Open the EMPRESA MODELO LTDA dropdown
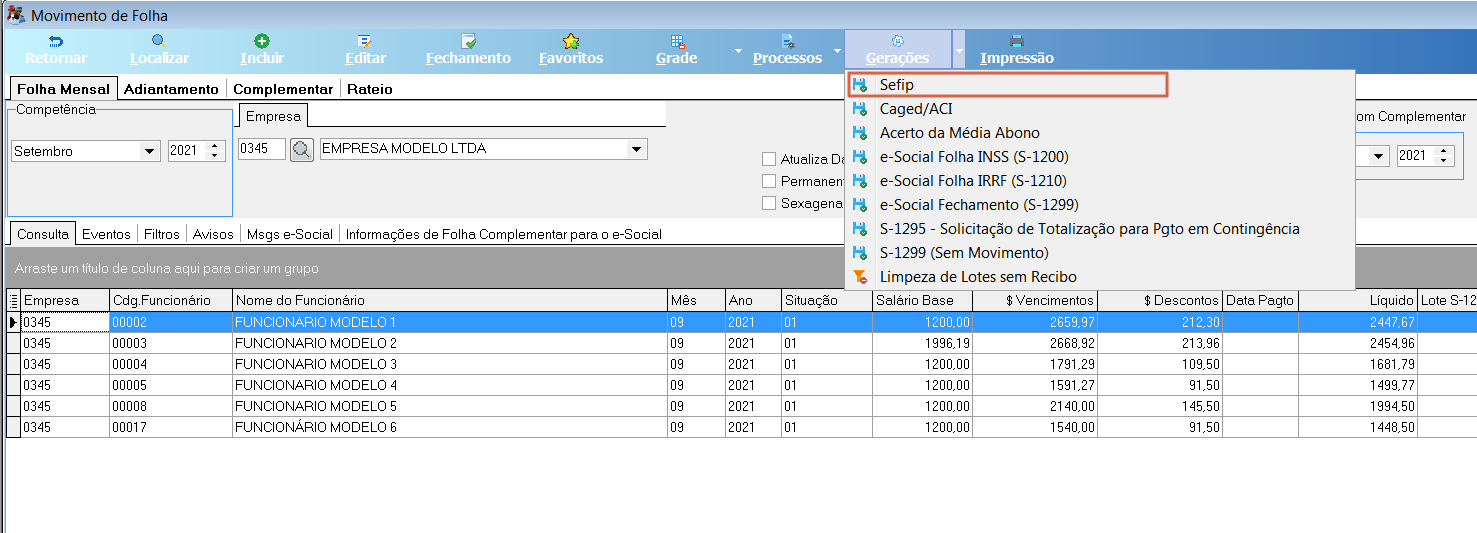The image size is (1477, 533). (x=636, y=149)
